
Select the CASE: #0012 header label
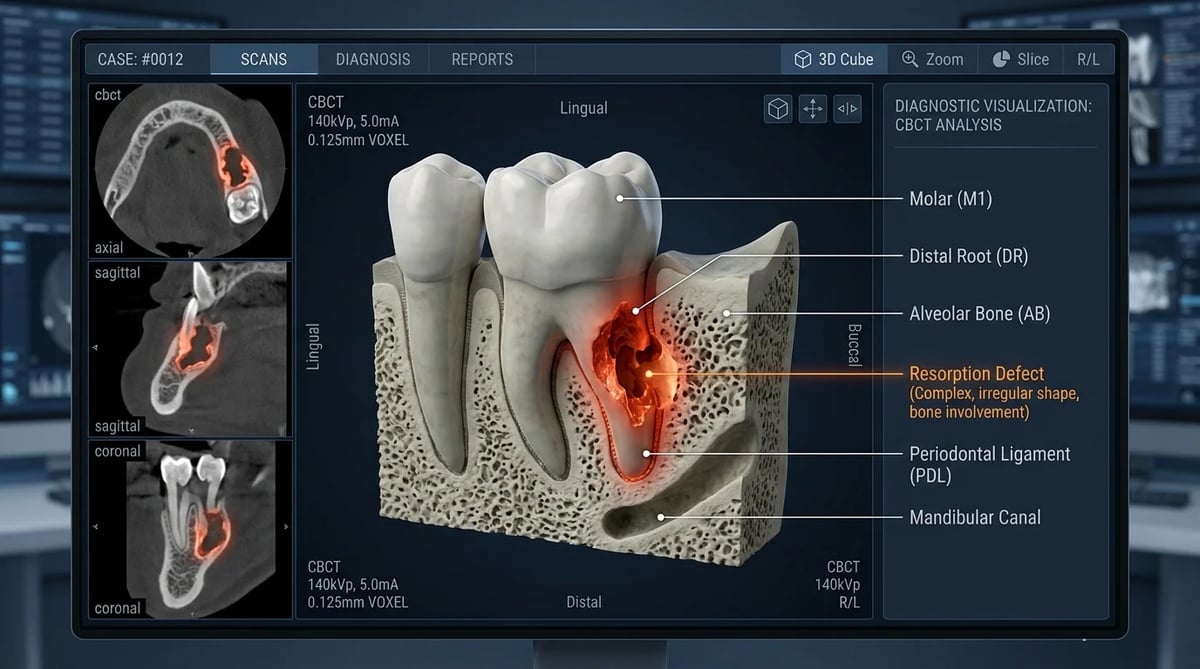click(x=140, y=59)
